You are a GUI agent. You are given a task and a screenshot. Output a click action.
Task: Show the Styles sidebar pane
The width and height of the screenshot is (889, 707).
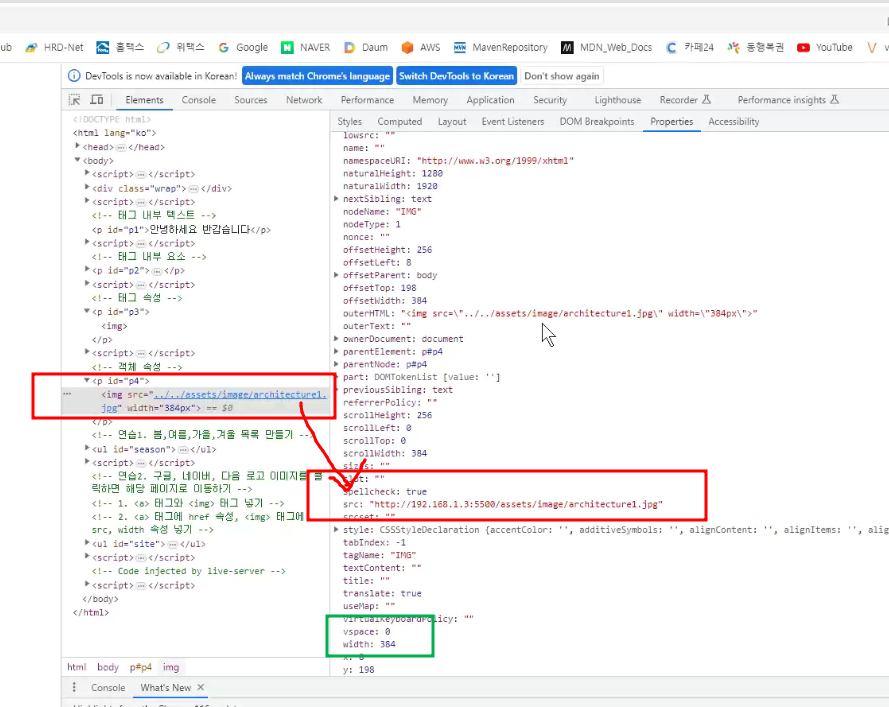[349, 121]
